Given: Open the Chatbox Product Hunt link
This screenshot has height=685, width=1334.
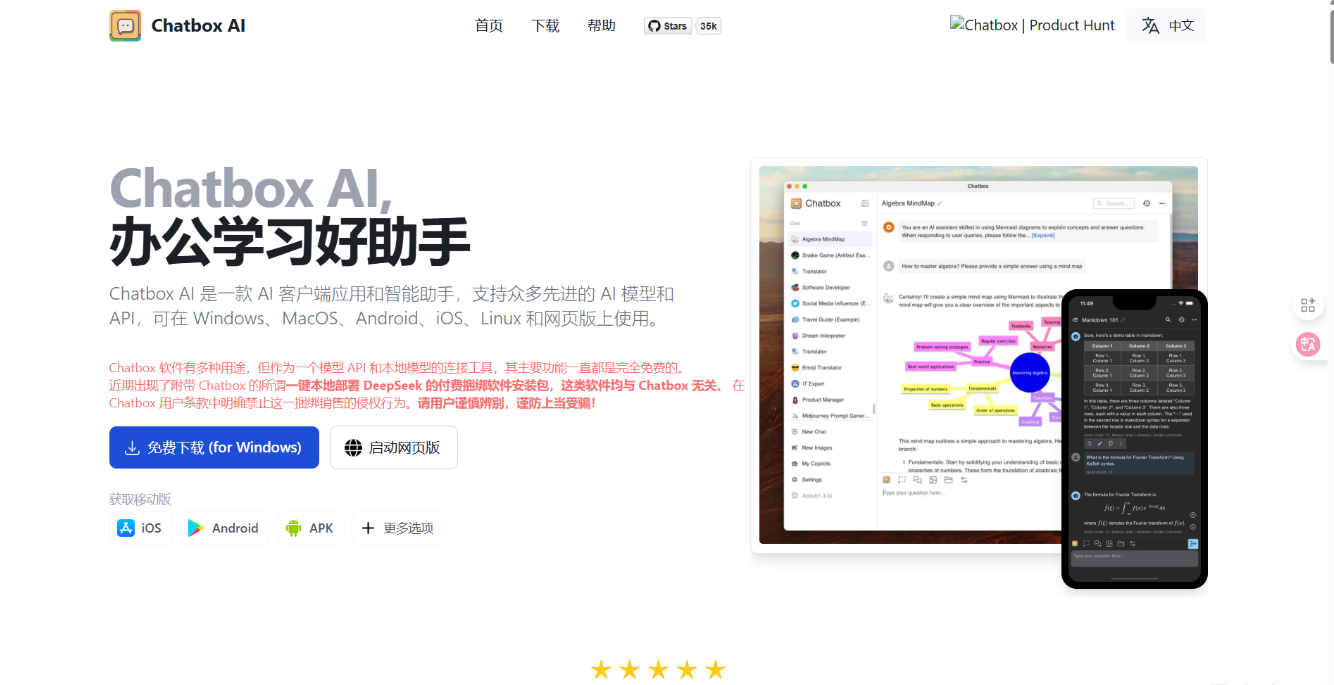Looking at the screenshot, I should (x=1032, y=25).
